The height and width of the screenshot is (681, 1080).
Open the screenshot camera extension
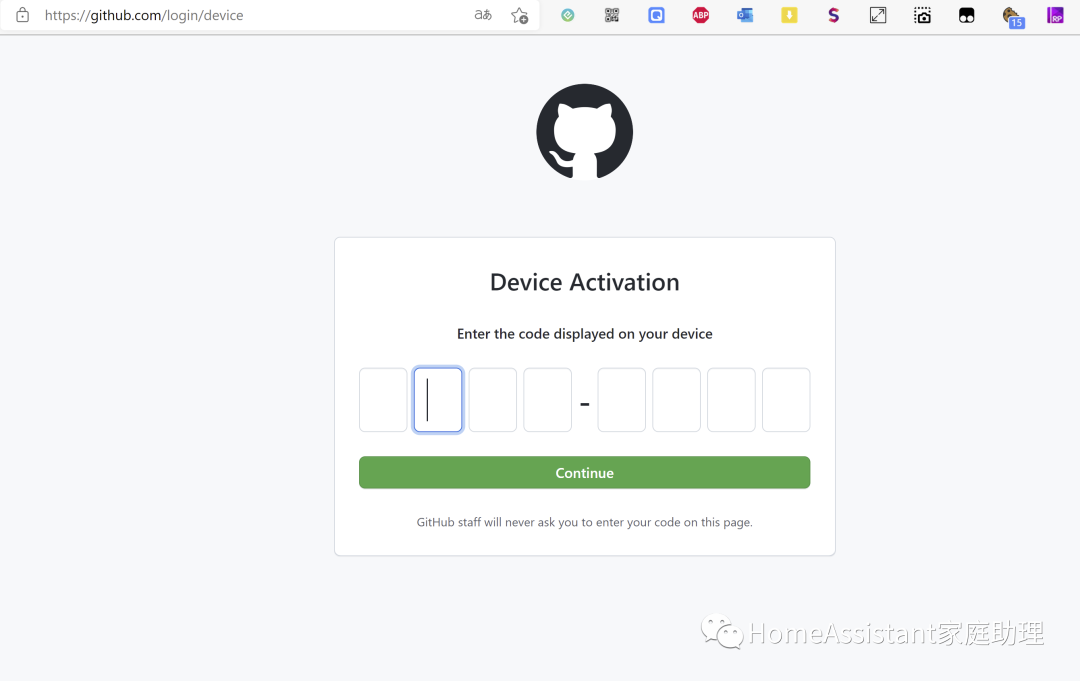click(922, 15)
